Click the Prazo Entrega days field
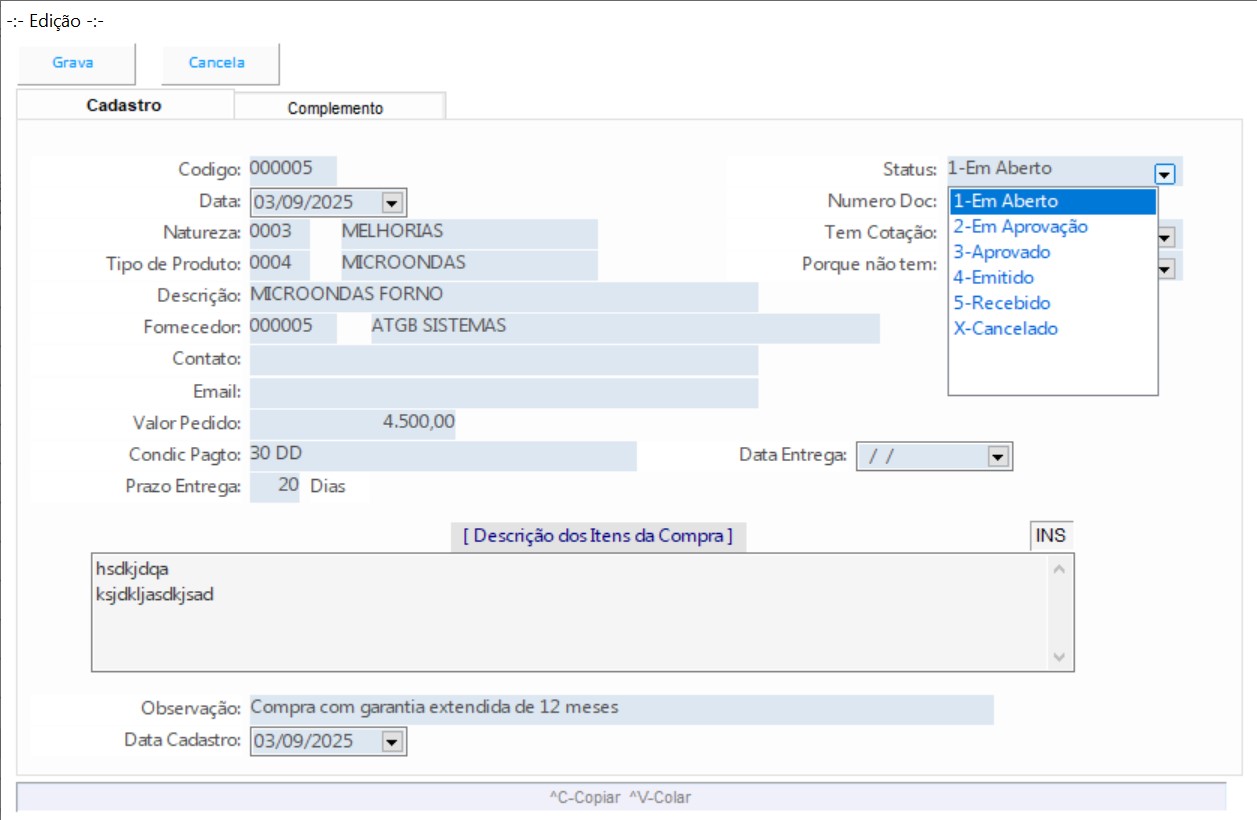This screenshot has height=820, width=1257. click(x=276, y=487)
